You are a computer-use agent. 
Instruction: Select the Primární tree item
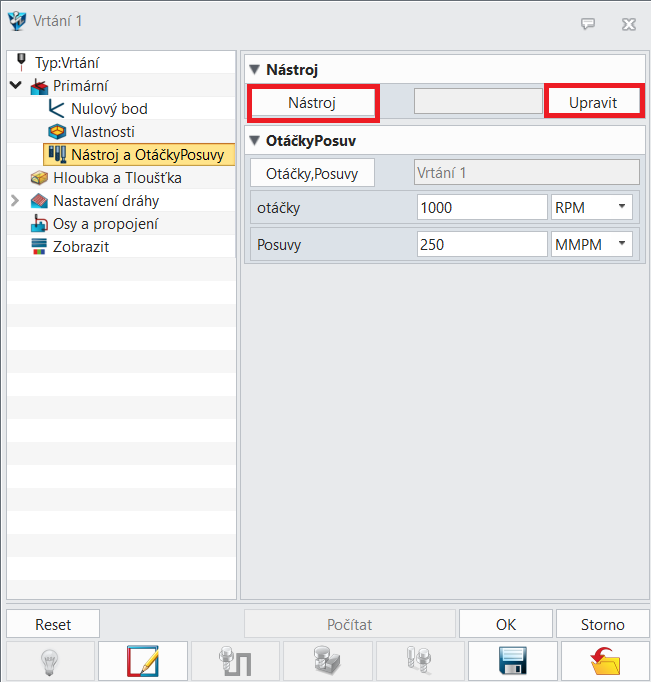(x=80, y=86)
